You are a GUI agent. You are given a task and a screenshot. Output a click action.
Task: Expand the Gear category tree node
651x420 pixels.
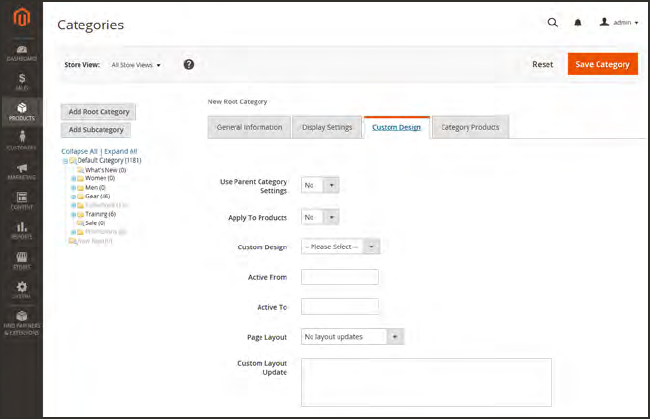tap(73, 196)
